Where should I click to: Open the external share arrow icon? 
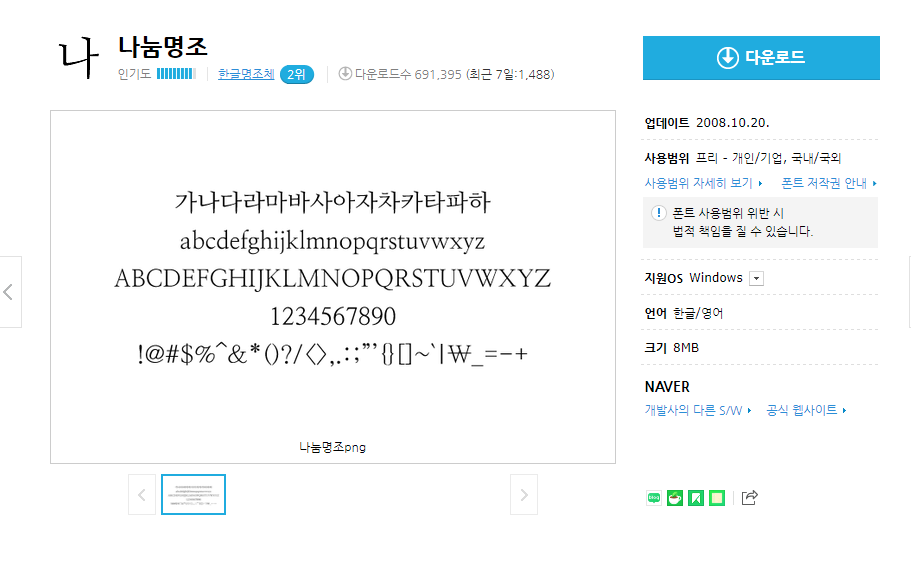coord(749,498)
